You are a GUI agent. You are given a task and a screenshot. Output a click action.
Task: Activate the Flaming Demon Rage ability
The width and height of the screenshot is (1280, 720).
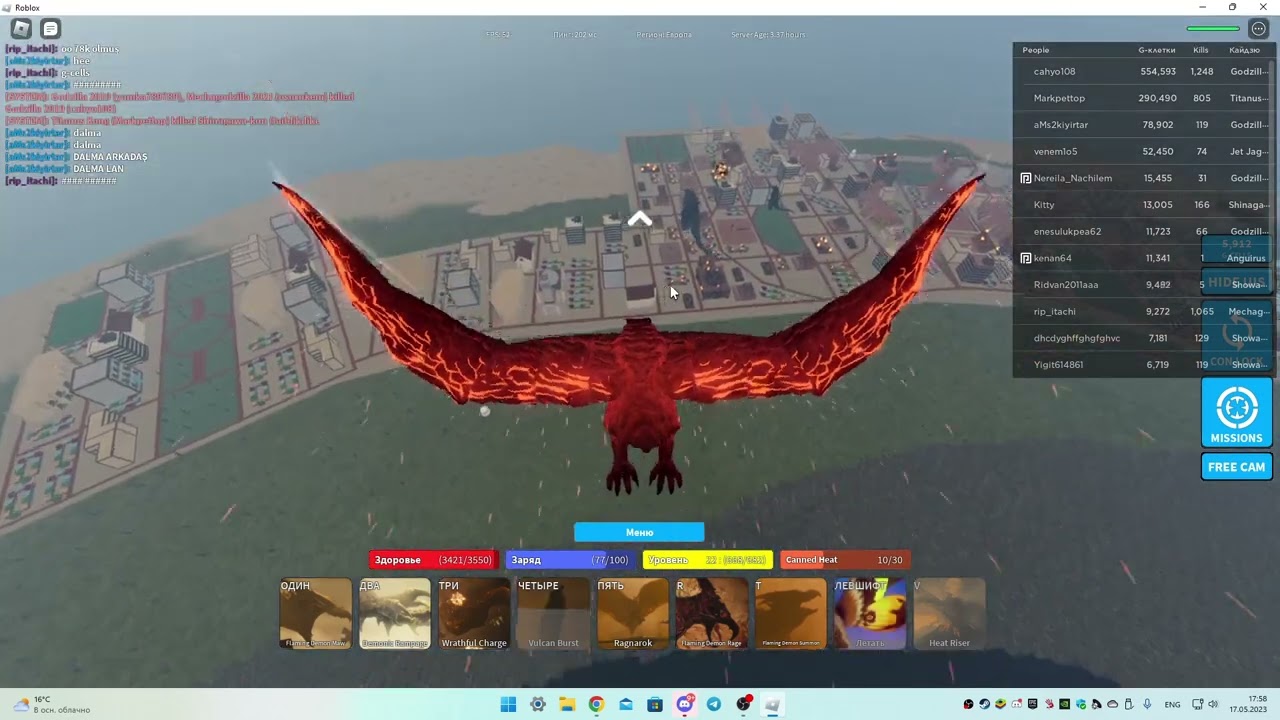pyautogui.click(x=712, y=614)
